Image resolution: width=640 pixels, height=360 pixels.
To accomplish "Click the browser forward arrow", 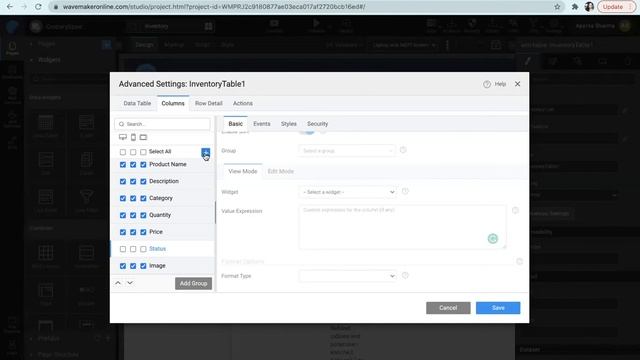I will click(x=24, y=7).
